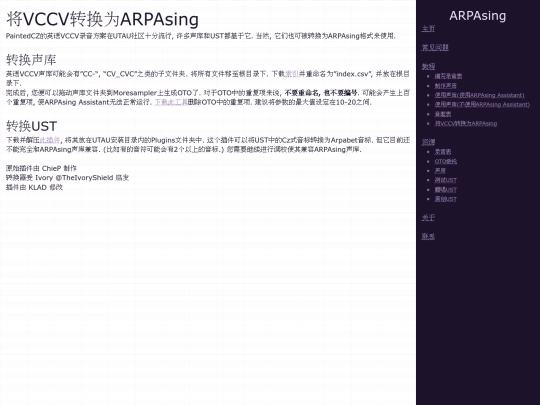Open the 原创UST resource link
Image resolution: width=540 pixels, height=405 pixels.
pyautogui.click(x=445, y=199)
